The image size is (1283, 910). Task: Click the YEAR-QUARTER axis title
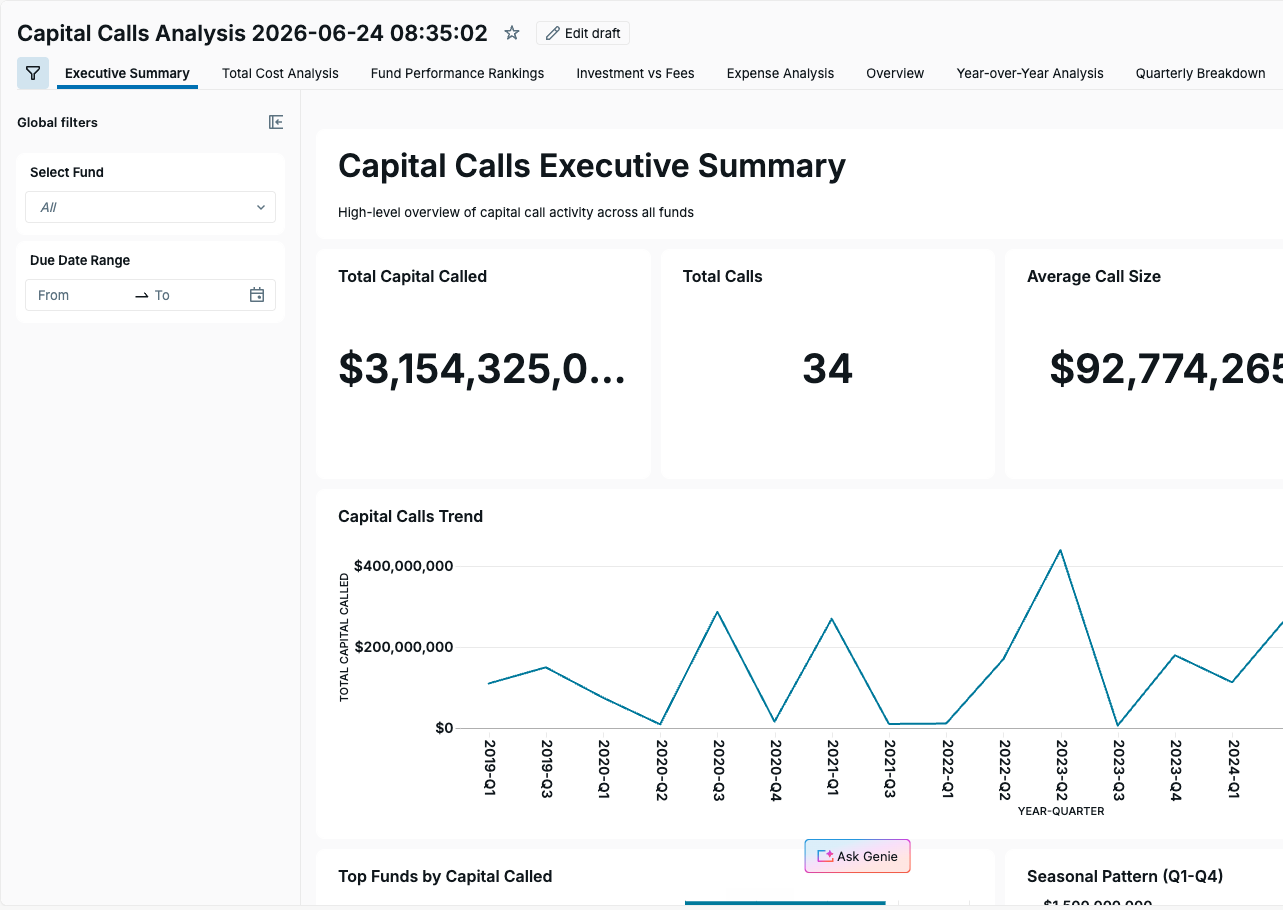1061,811
